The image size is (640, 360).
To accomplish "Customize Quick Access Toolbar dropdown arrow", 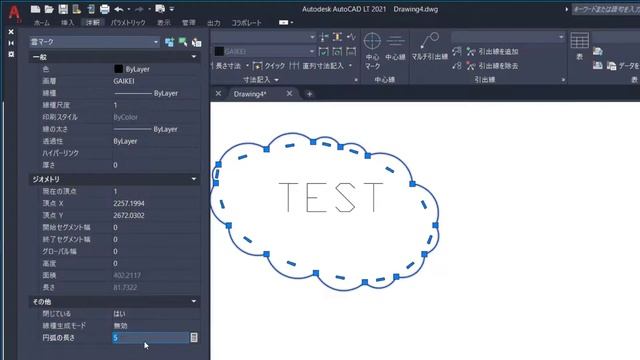I will pyautogui.click(x=172, y=9).
